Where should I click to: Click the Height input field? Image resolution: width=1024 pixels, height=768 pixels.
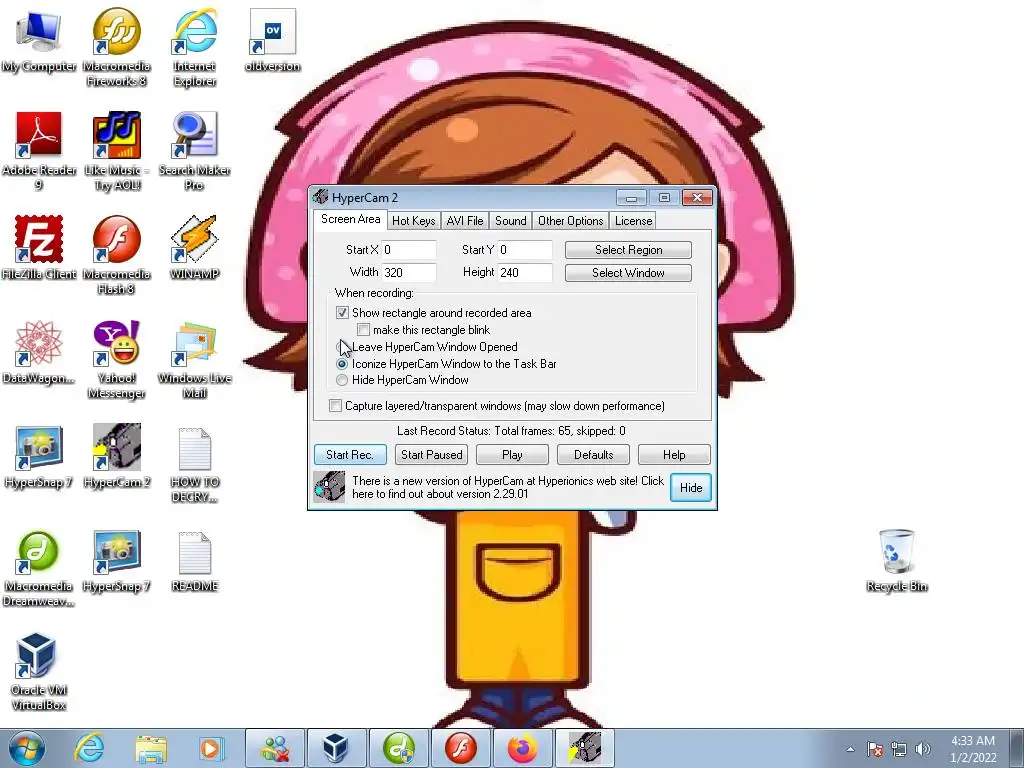[525, 272]
